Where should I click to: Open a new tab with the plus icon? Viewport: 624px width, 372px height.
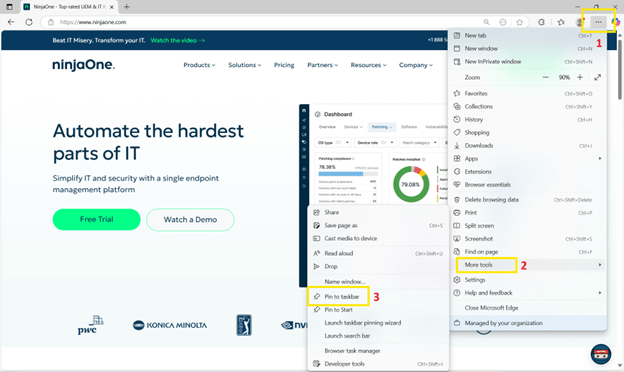pos(127,7)
